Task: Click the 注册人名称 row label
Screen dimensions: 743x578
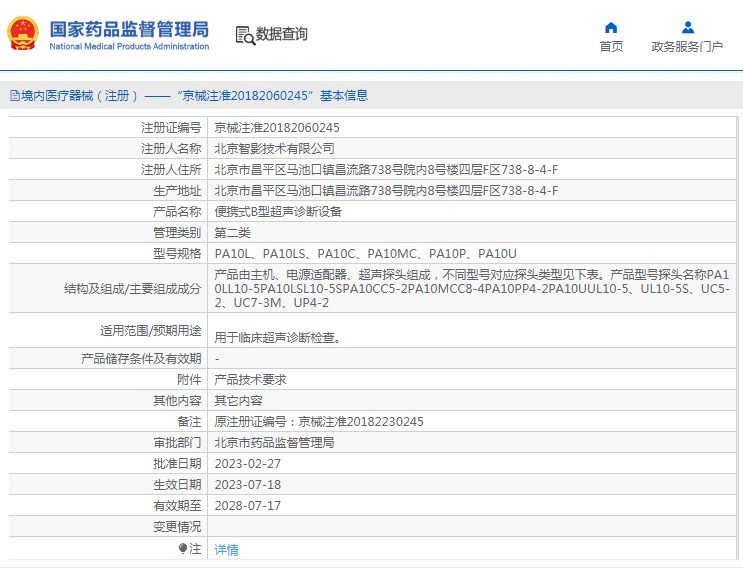Action: tap(171, 149)
